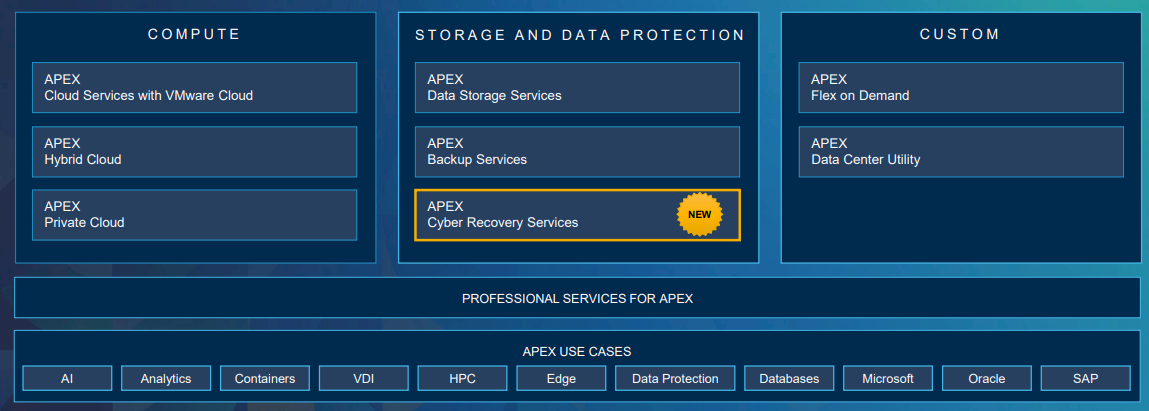Click the APEX USE CASES heading
Screen dimensions: 1149x411
[577, 352]
